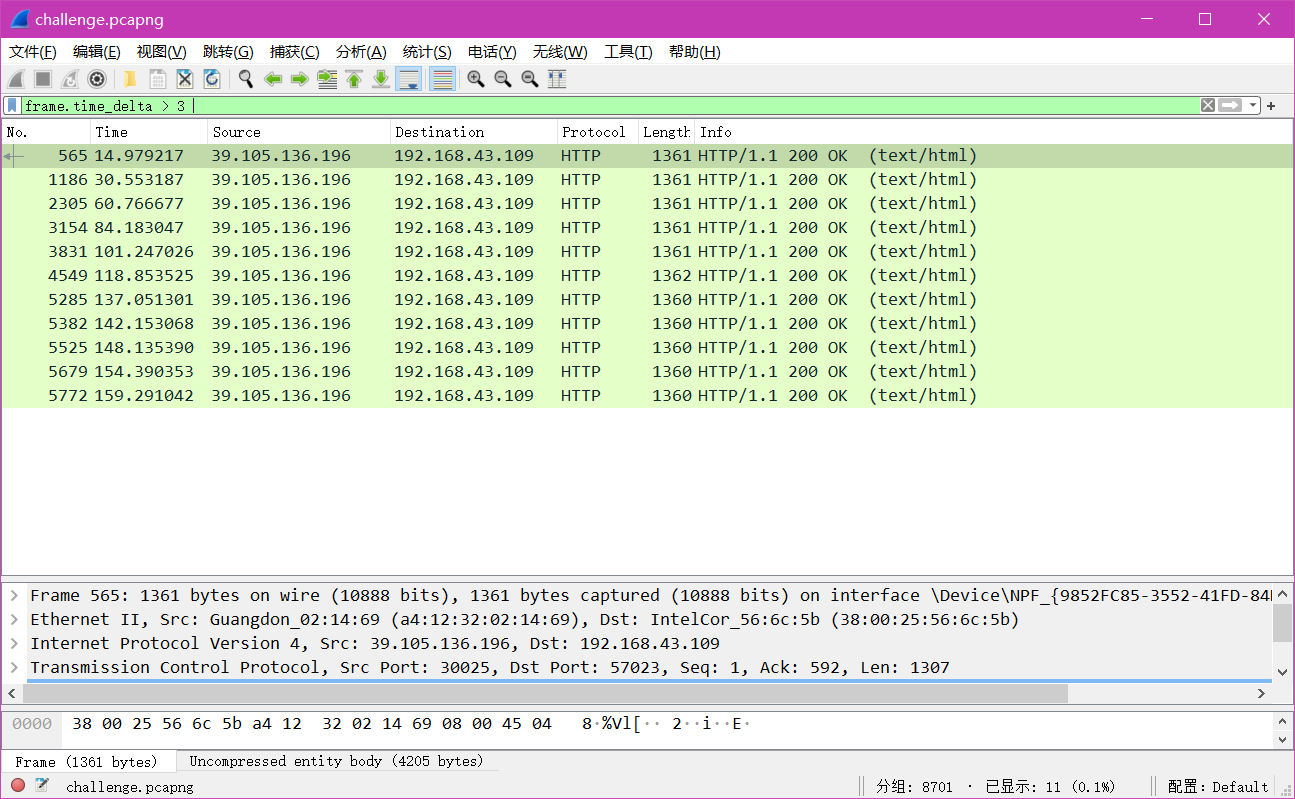1295x799 pixels.
Task: Open the 编辑(E) menu
Action: tap(97, 52)
